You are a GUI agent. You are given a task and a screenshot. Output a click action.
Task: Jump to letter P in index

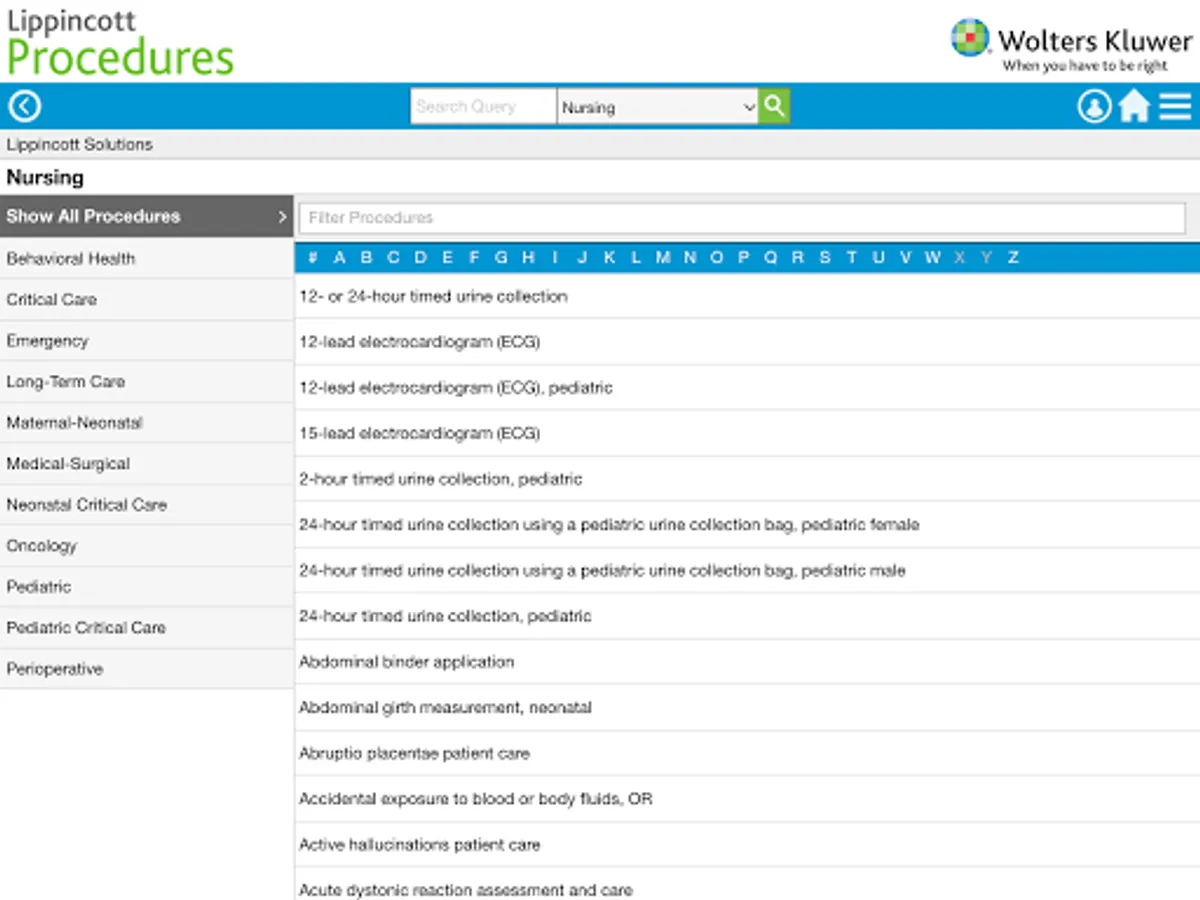coord(744,257)
